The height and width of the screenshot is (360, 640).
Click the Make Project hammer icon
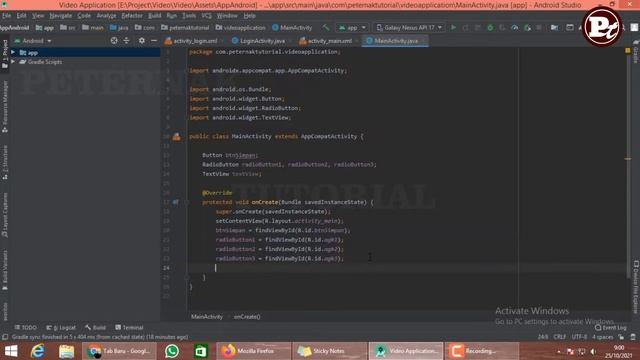point(325,27)
